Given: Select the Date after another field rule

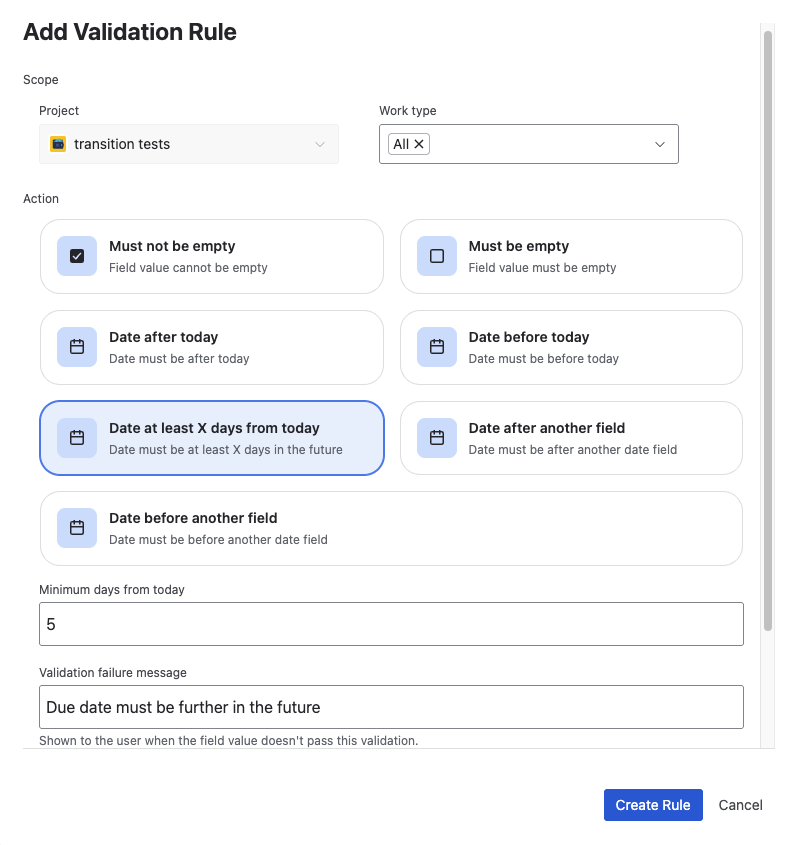Looking at the screenshot, I should pyautogui.click(x=570, y=438).
